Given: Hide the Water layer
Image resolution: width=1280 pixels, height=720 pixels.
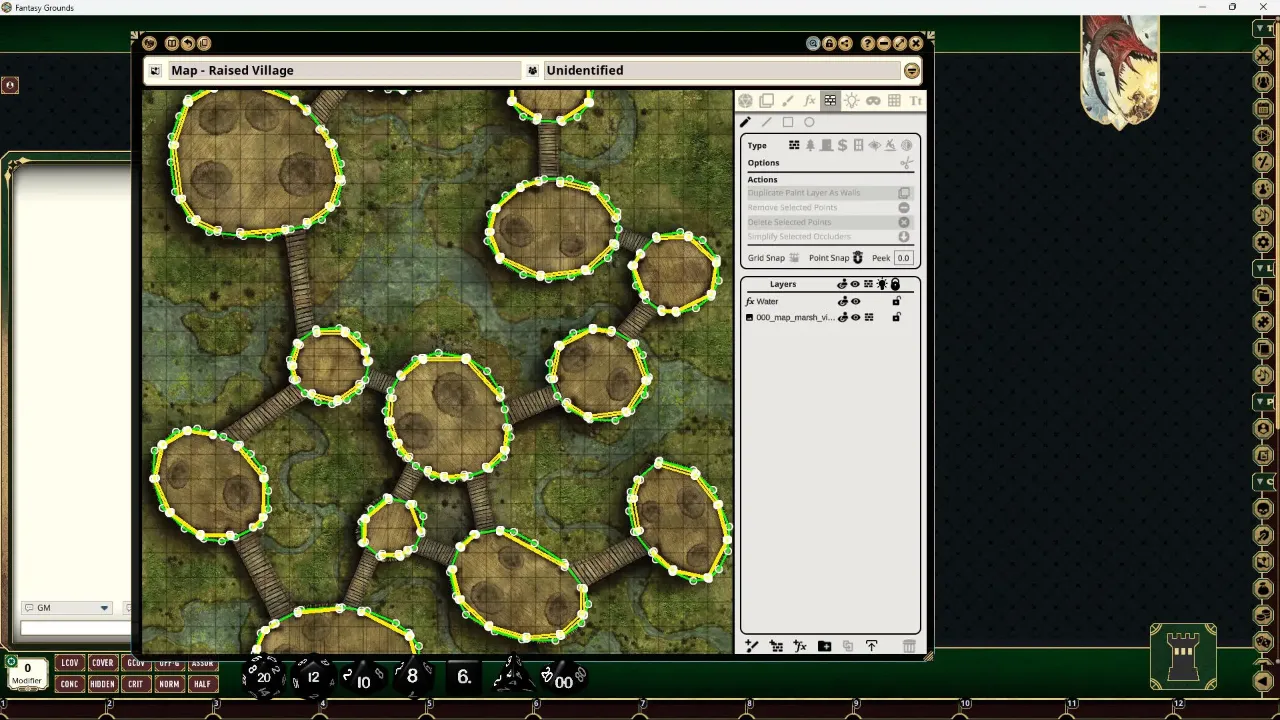Looking at the screenshot, I should (855, 301).
